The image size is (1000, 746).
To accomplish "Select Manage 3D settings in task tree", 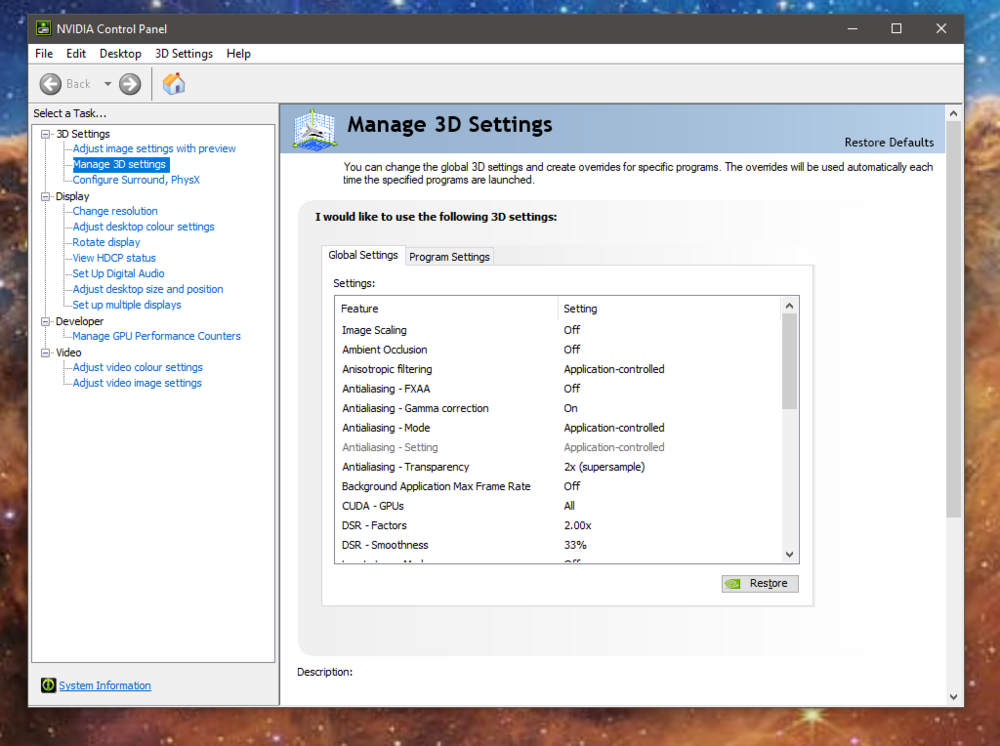I will 119,165.
